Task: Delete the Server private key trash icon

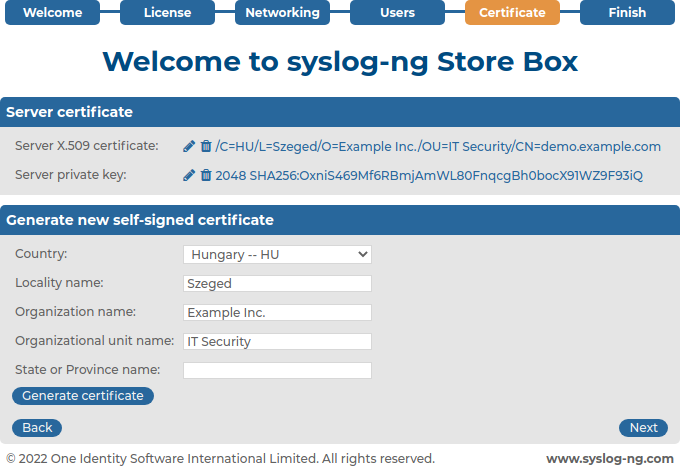Action: pos(206,176)
